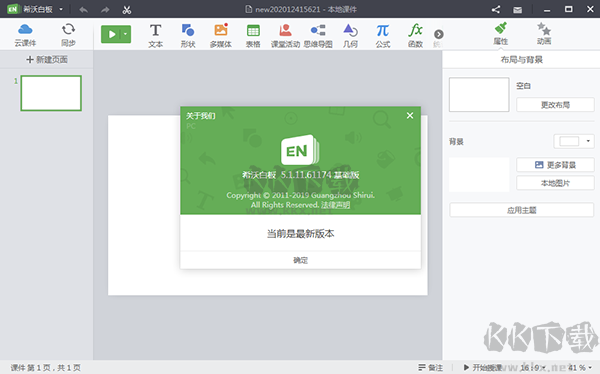
Task: Open the 法律声明 legal notice link
Action: tap(335, 205)
